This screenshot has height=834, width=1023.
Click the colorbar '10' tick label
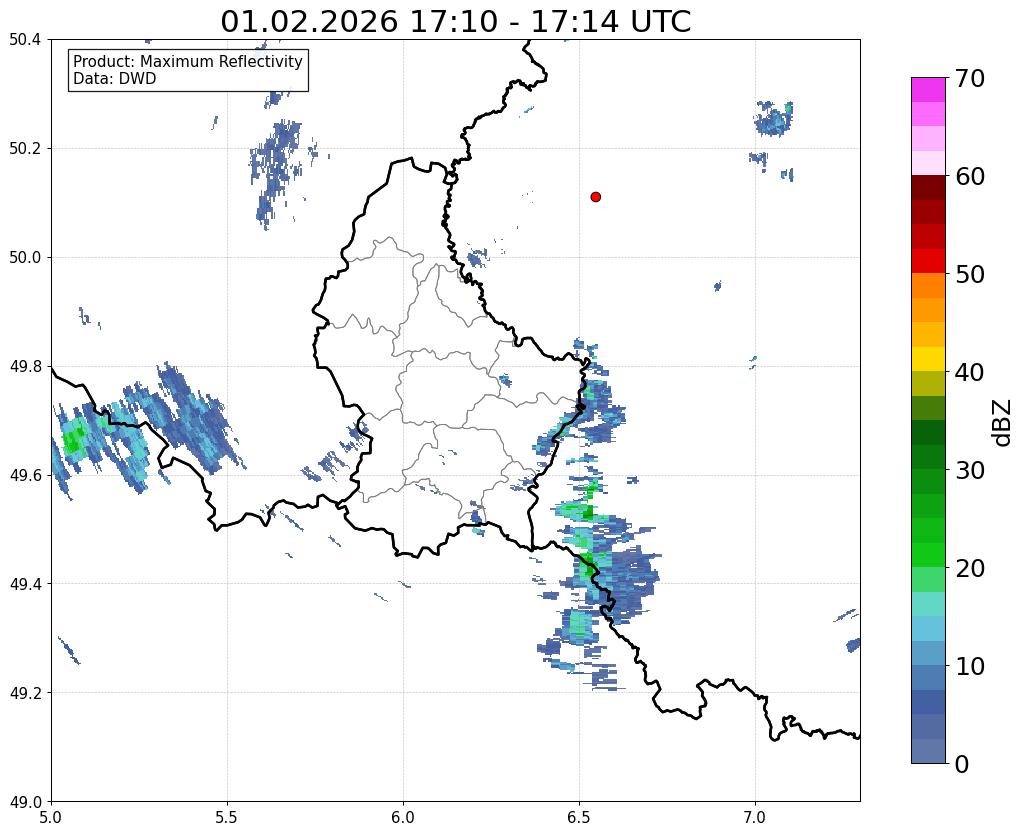(970, 666)
